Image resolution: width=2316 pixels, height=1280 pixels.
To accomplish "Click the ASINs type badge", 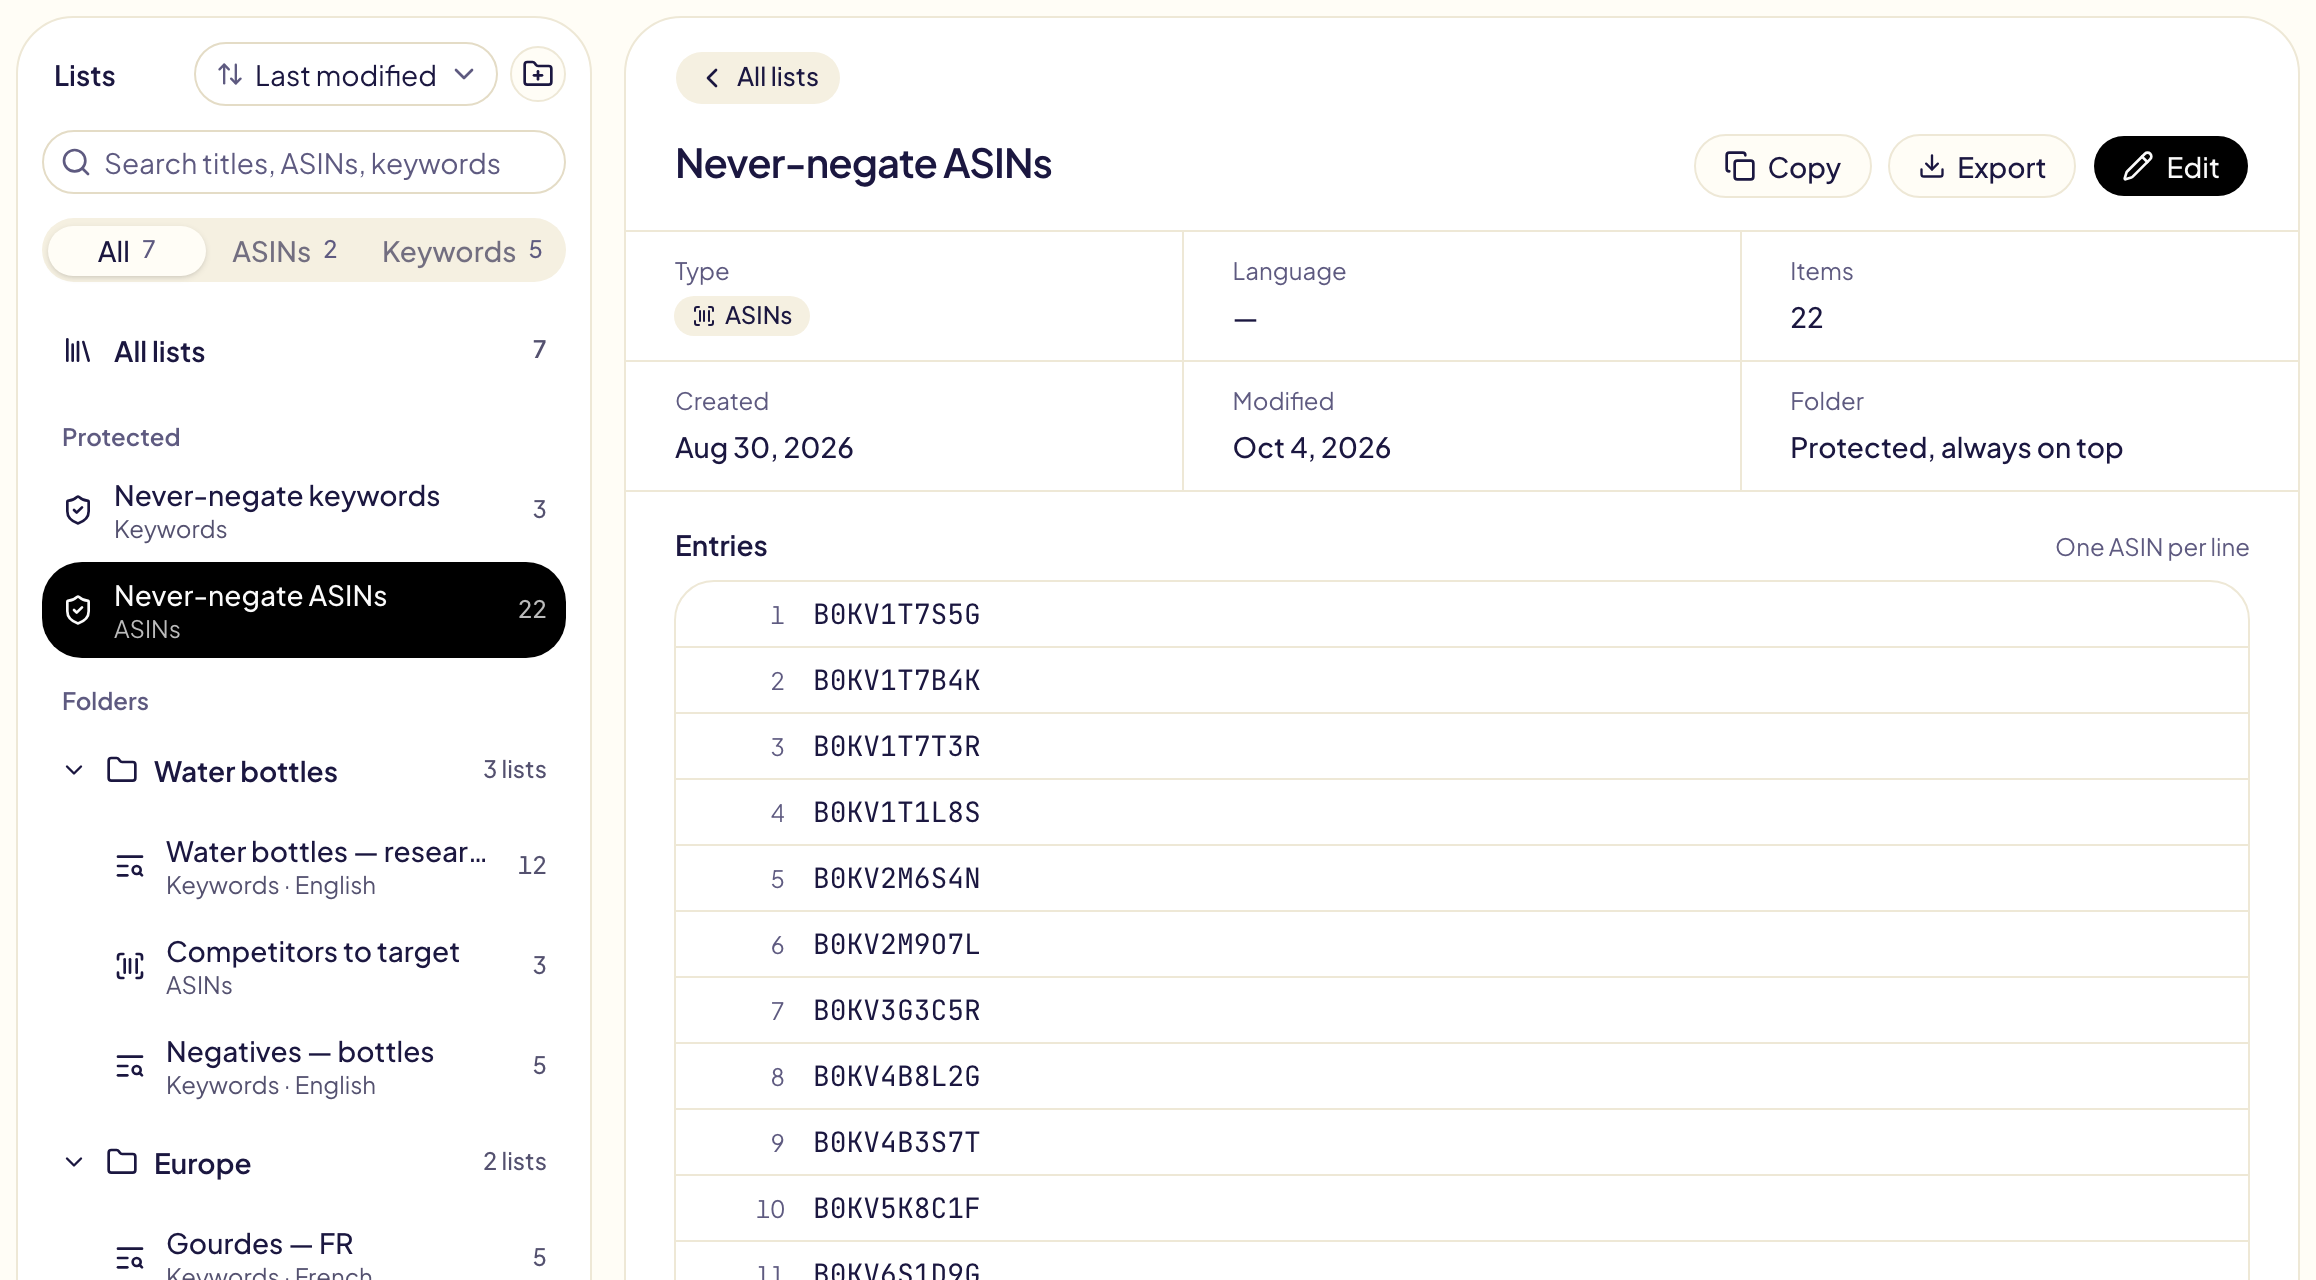I will click(x=742, y=316).
